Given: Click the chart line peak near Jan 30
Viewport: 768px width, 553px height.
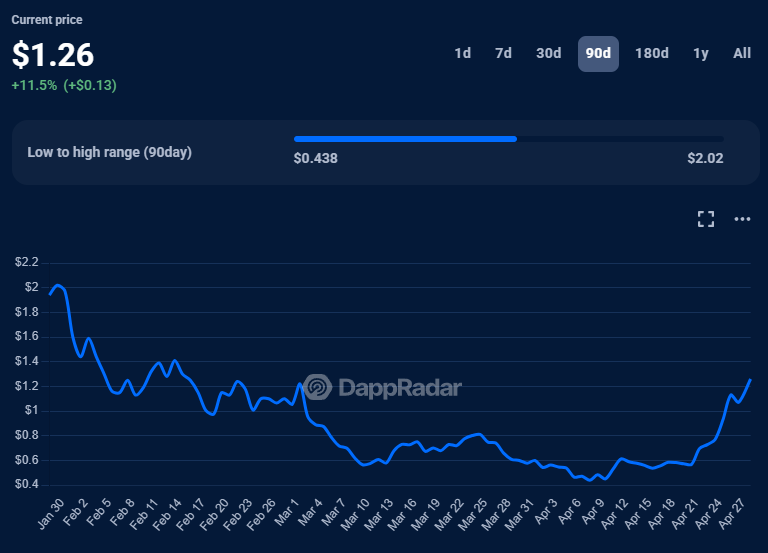Looking at the screenshot, I should [x=57, y=286].
